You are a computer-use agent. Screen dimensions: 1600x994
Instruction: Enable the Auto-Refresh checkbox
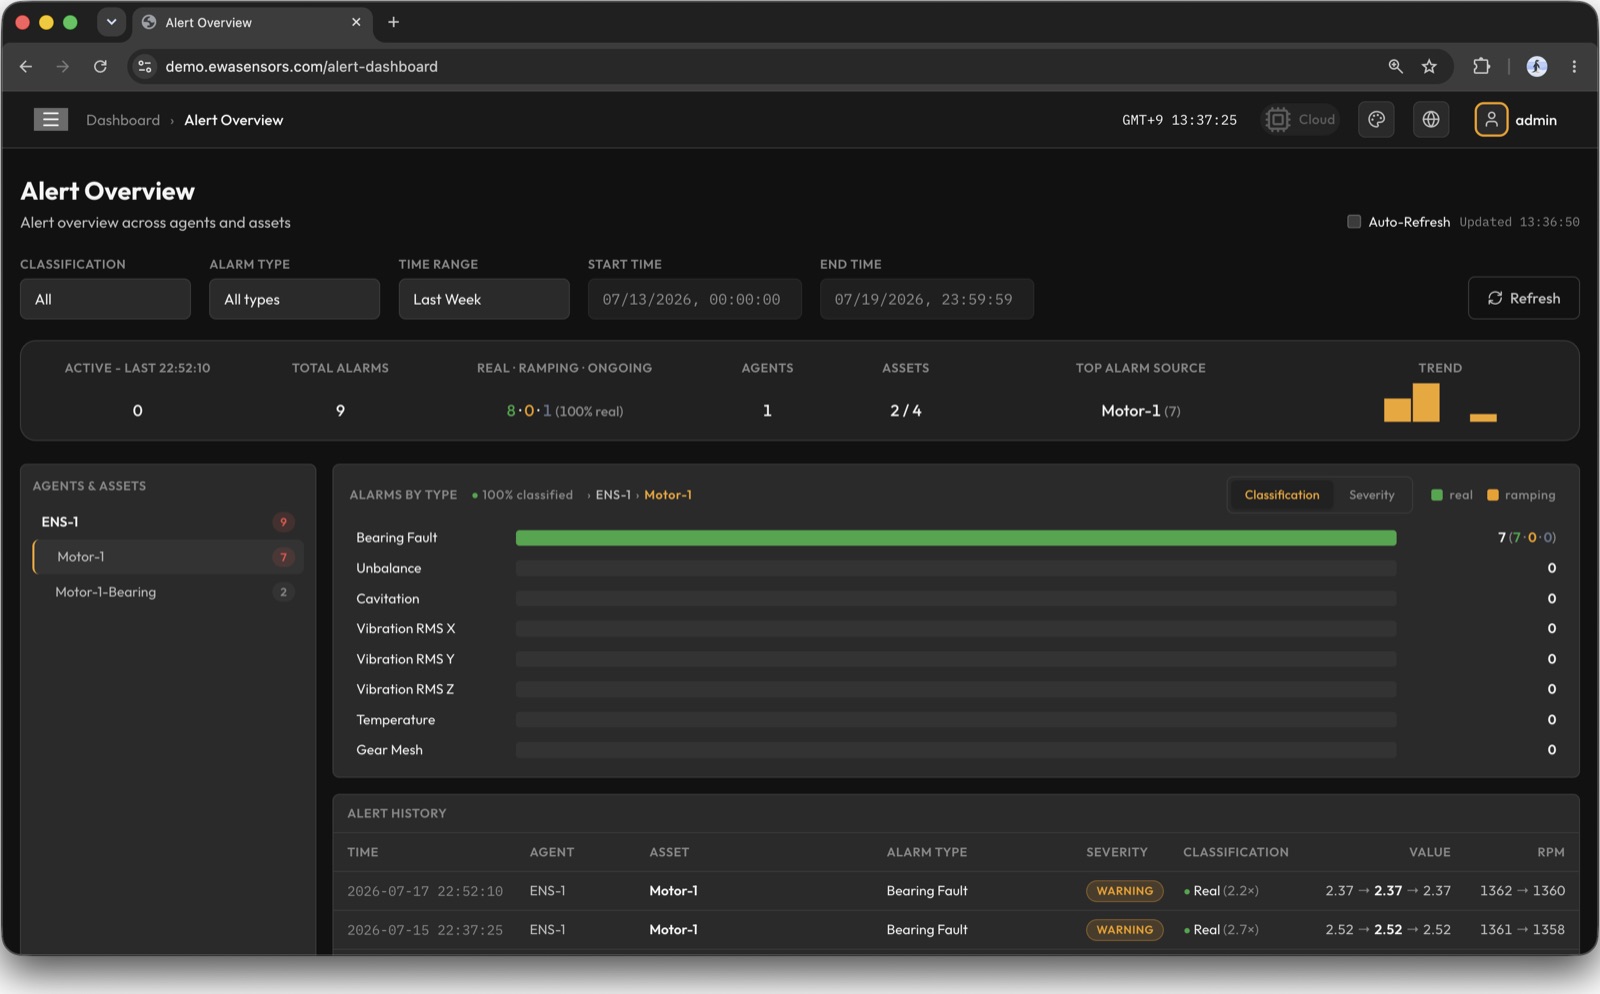tap(1354, 222)
